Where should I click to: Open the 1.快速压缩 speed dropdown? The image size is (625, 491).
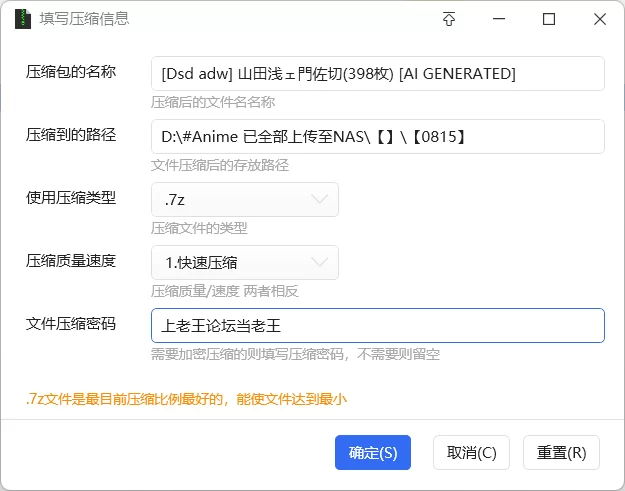pyautogui.click(x=245, y=262)
